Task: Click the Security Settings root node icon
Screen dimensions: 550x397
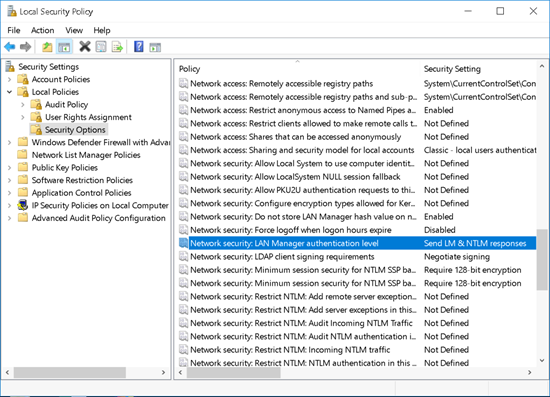Action: point(10,66)
